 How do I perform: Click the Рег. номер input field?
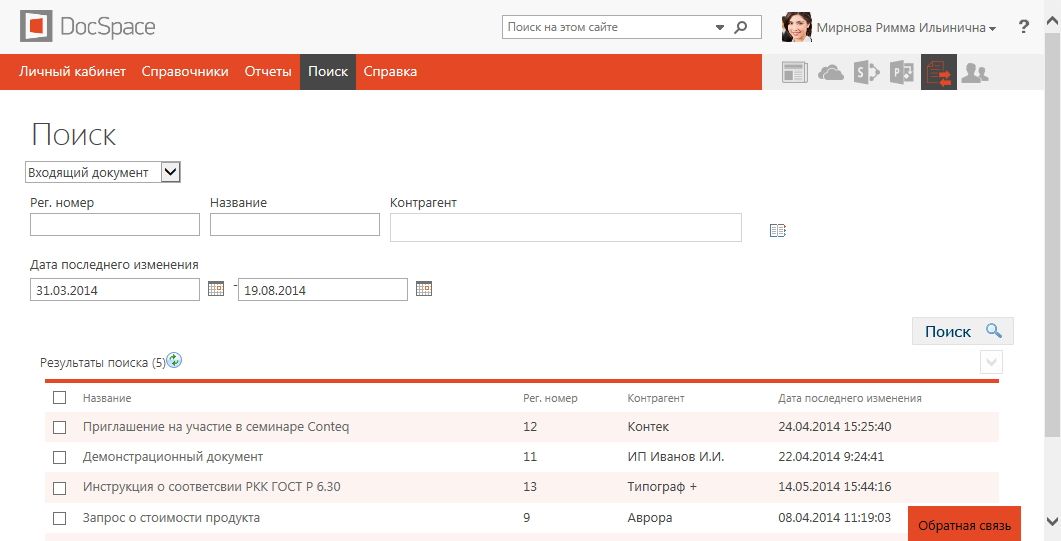[x=115, y=225]
